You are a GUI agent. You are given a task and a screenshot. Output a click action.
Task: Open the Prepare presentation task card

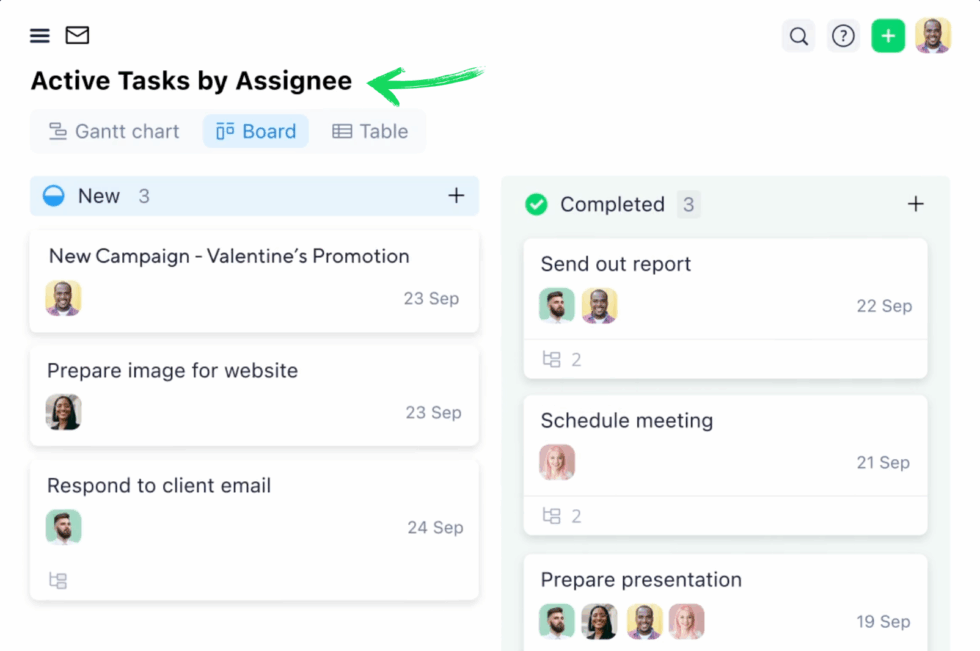click(x=641, y=580)
